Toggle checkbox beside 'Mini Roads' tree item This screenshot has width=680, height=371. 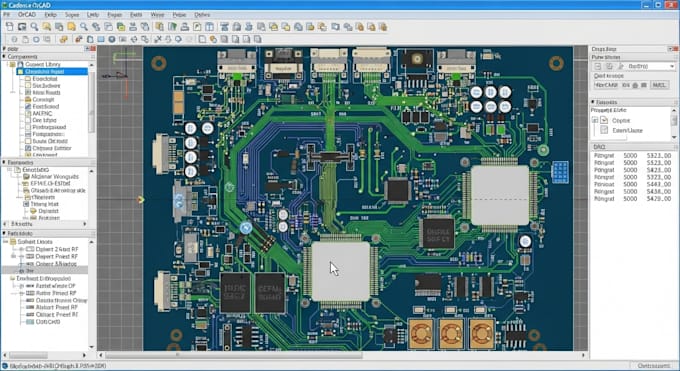[x=28, y=92]
